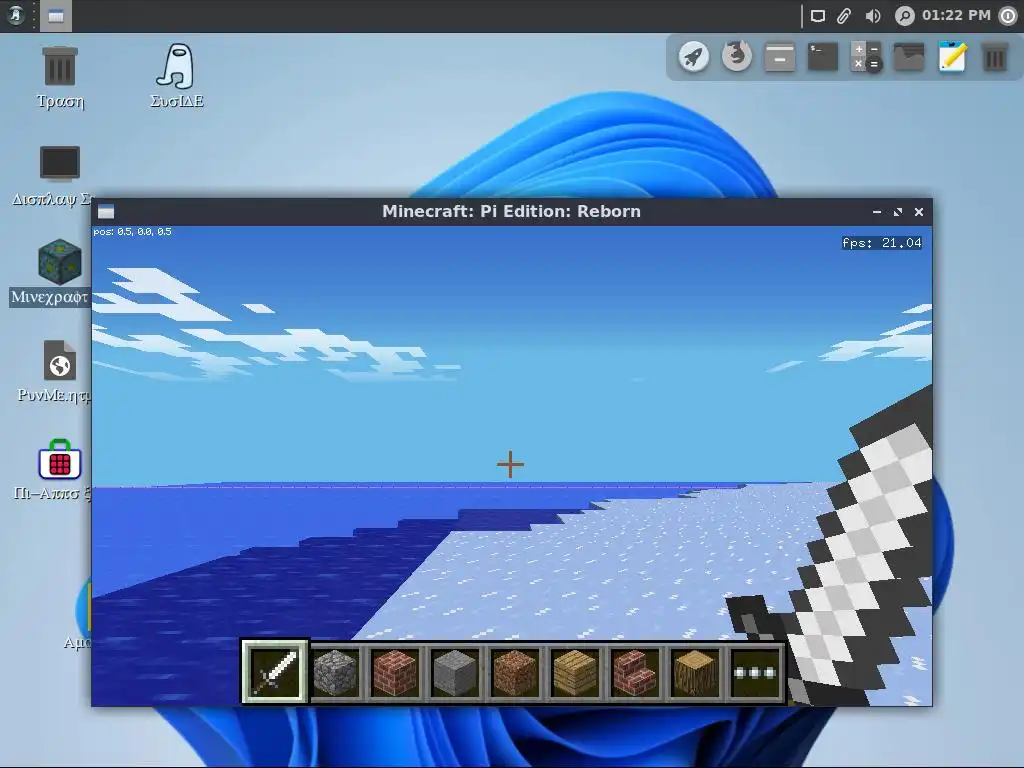Select the dirt block in hotbar
The height and width of the screenshot is (768, 1024).
tap(515, 673)
